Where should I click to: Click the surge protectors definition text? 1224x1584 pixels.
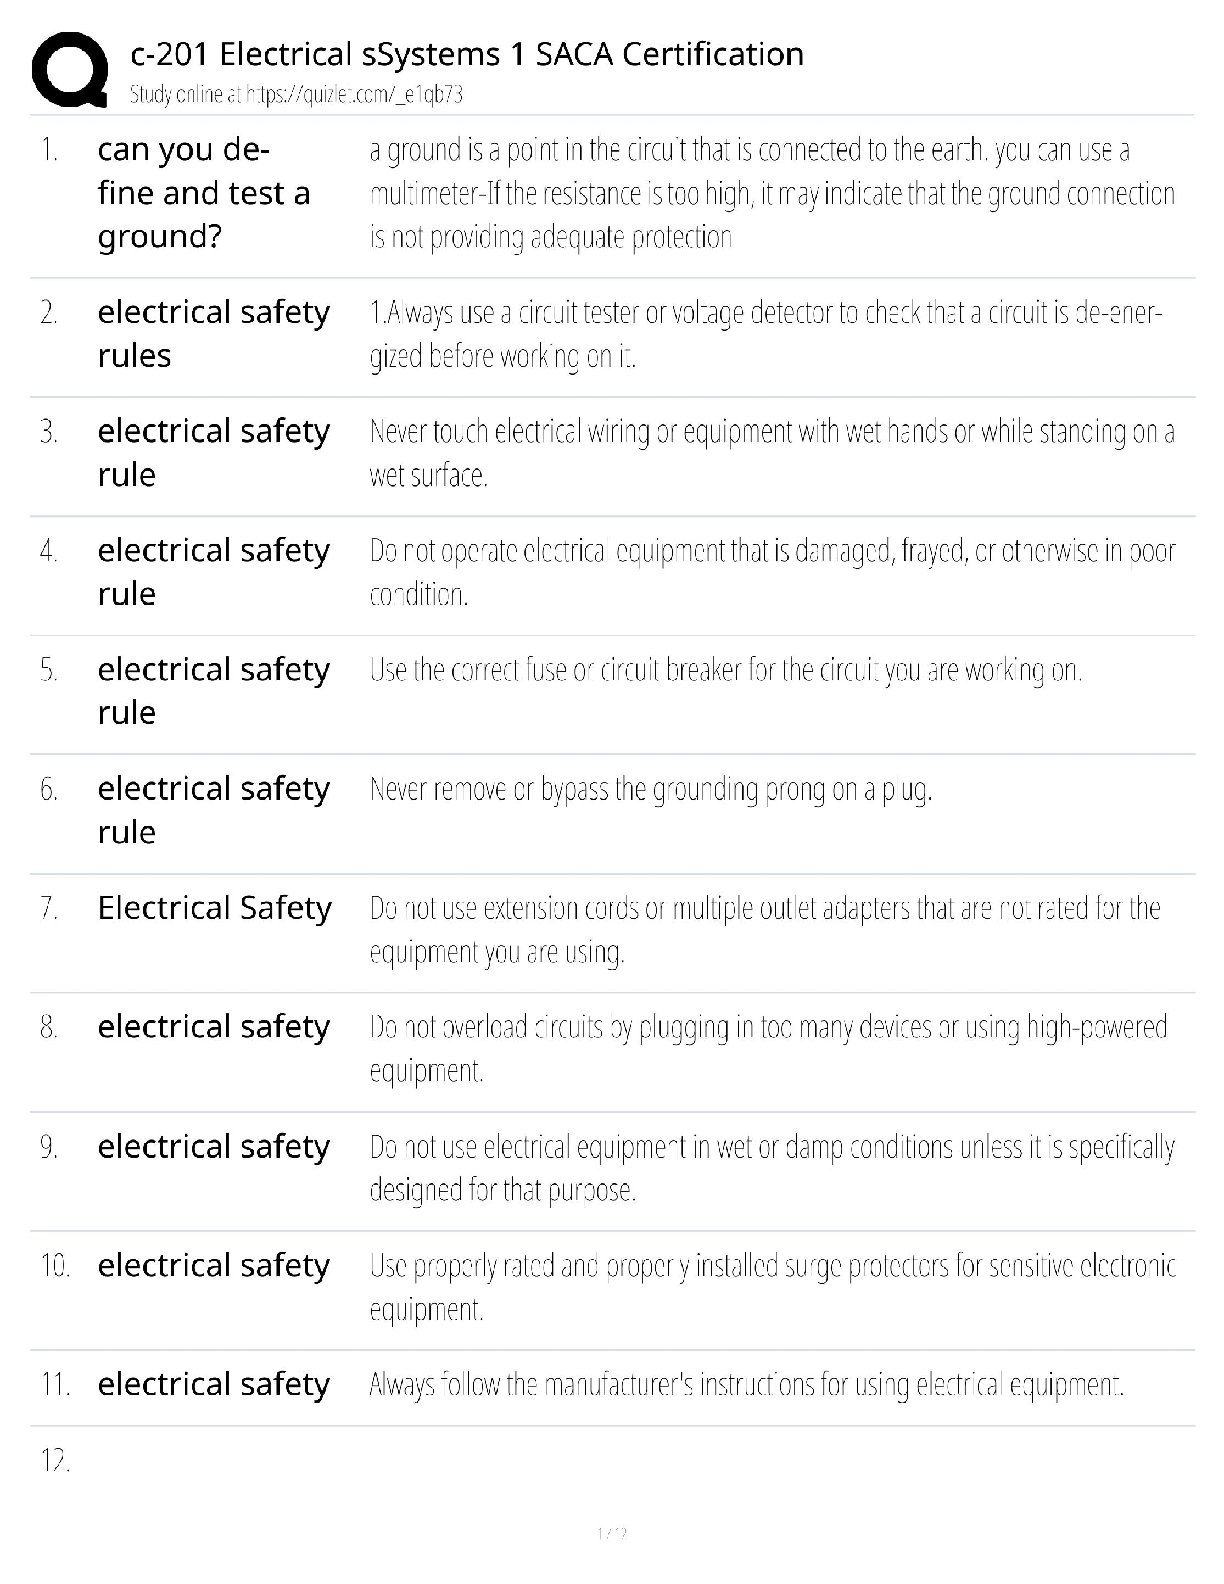pos(771,1286)
